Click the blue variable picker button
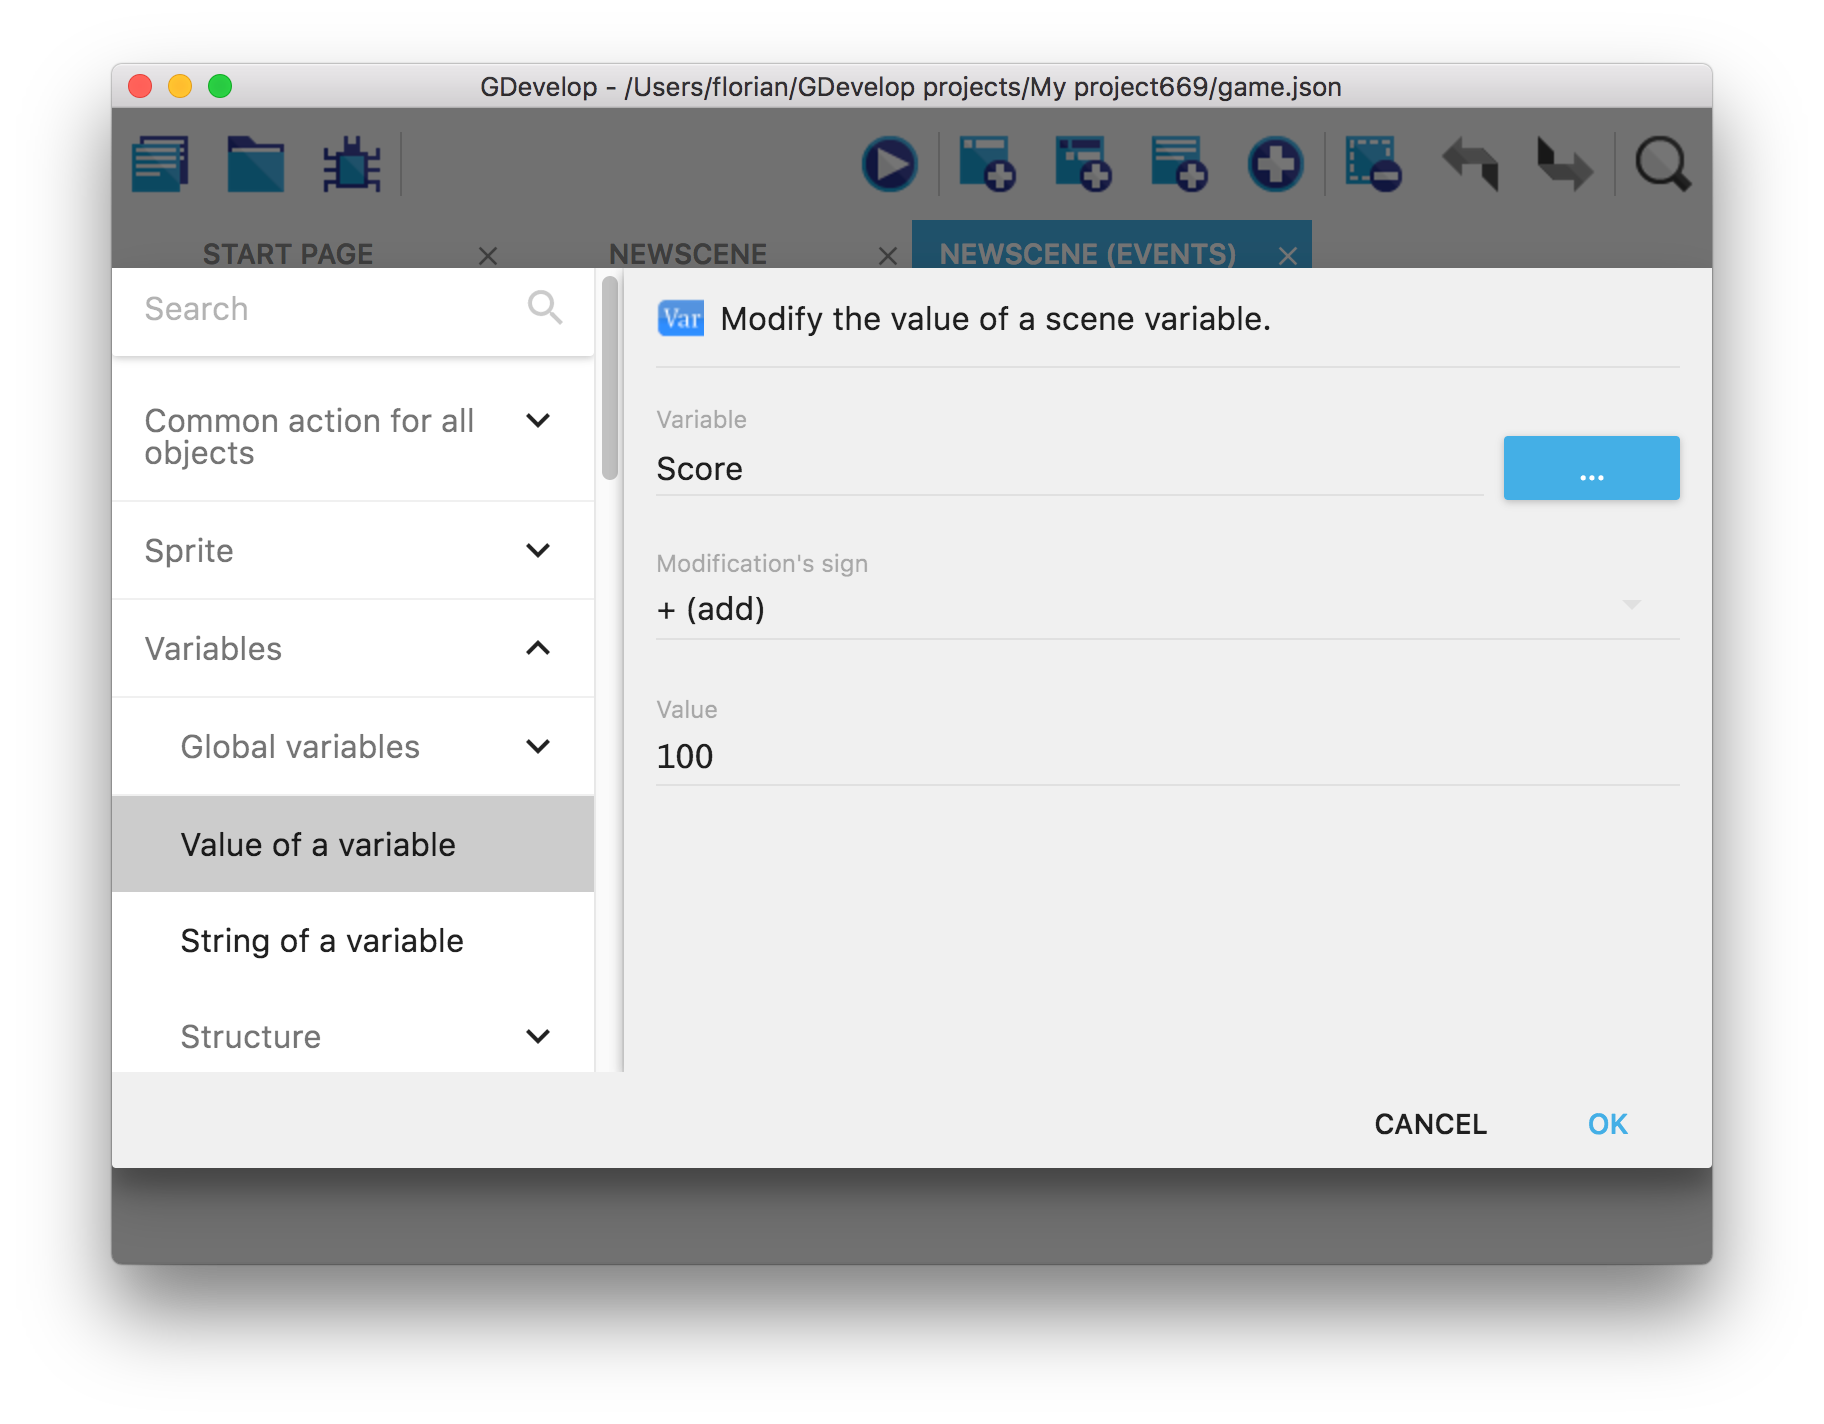 pos(1591,468)
